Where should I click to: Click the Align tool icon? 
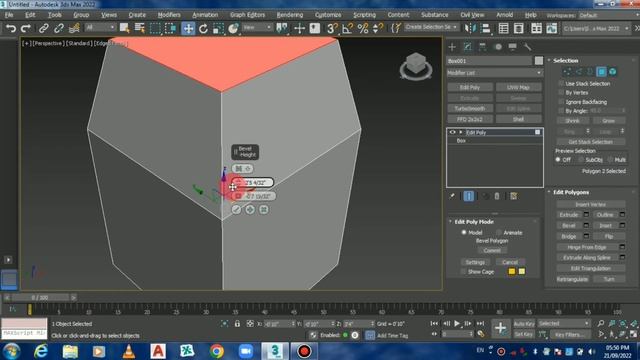486,28
